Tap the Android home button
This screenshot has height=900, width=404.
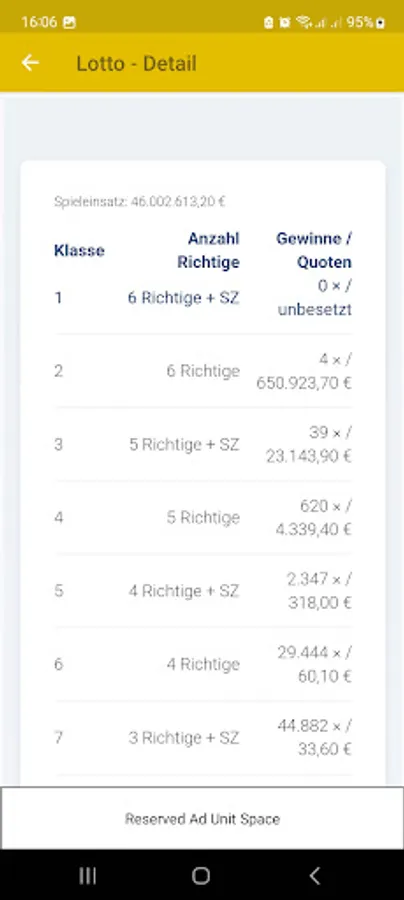pos(201,875)
